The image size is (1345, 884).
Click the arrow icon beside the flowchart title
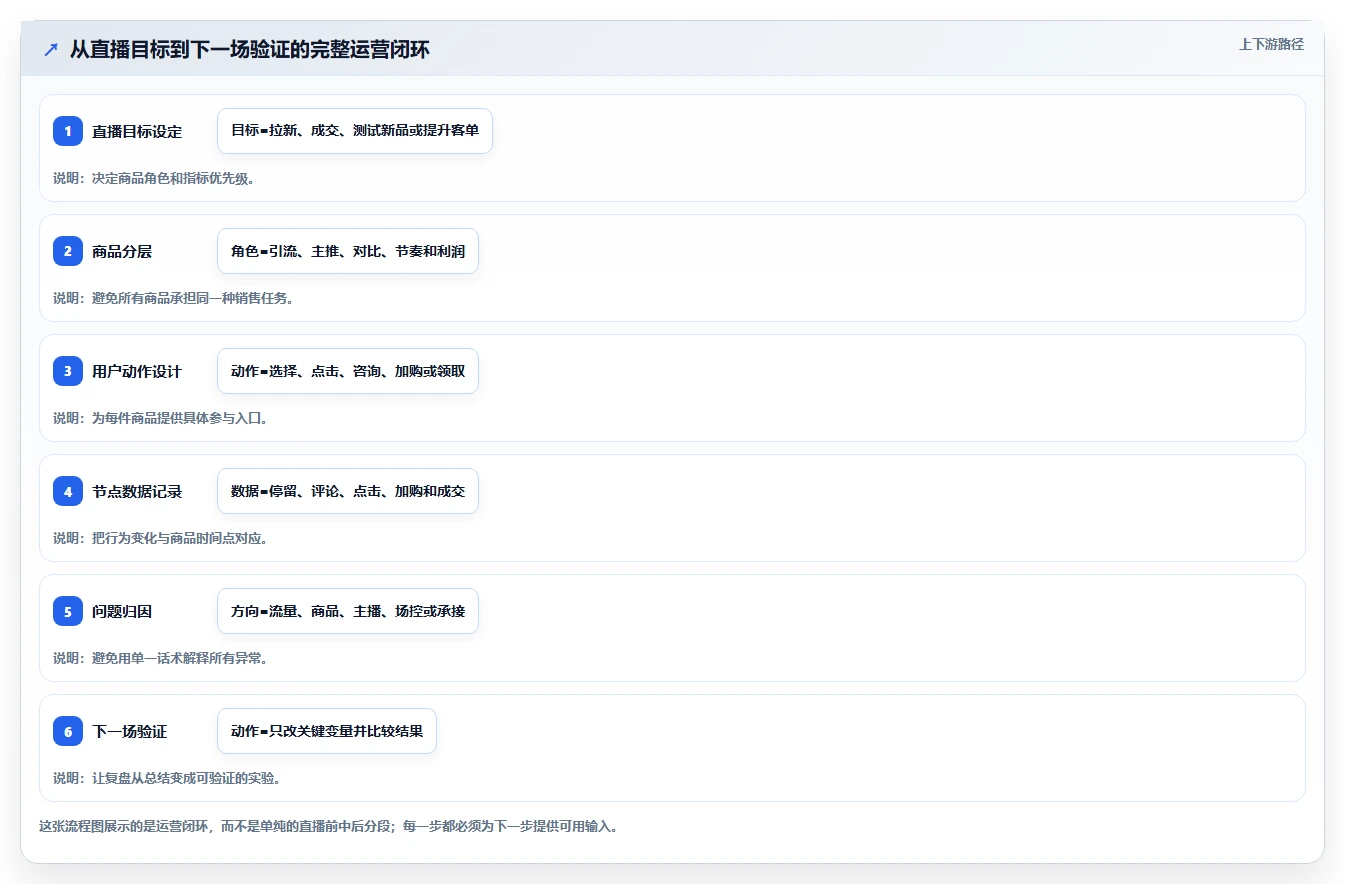pos(50,49)
